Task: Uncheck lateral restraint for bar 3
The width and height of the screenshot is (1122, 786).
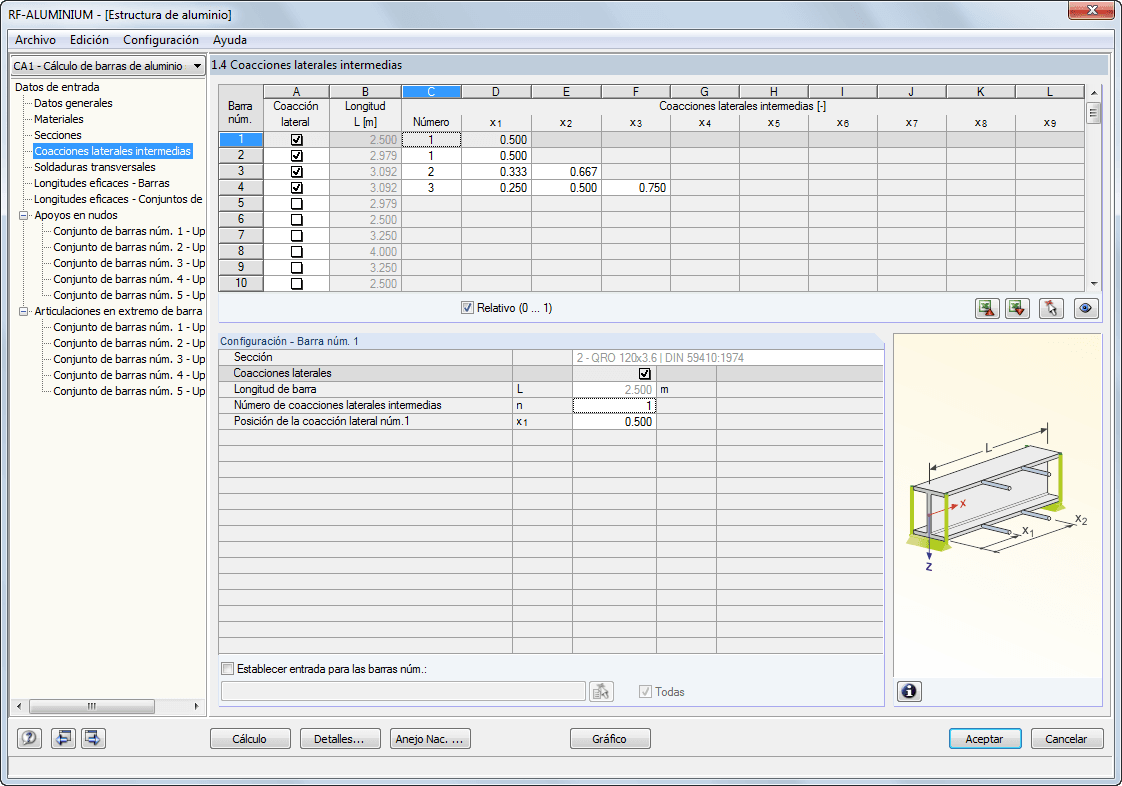Action: coord(297,172)
